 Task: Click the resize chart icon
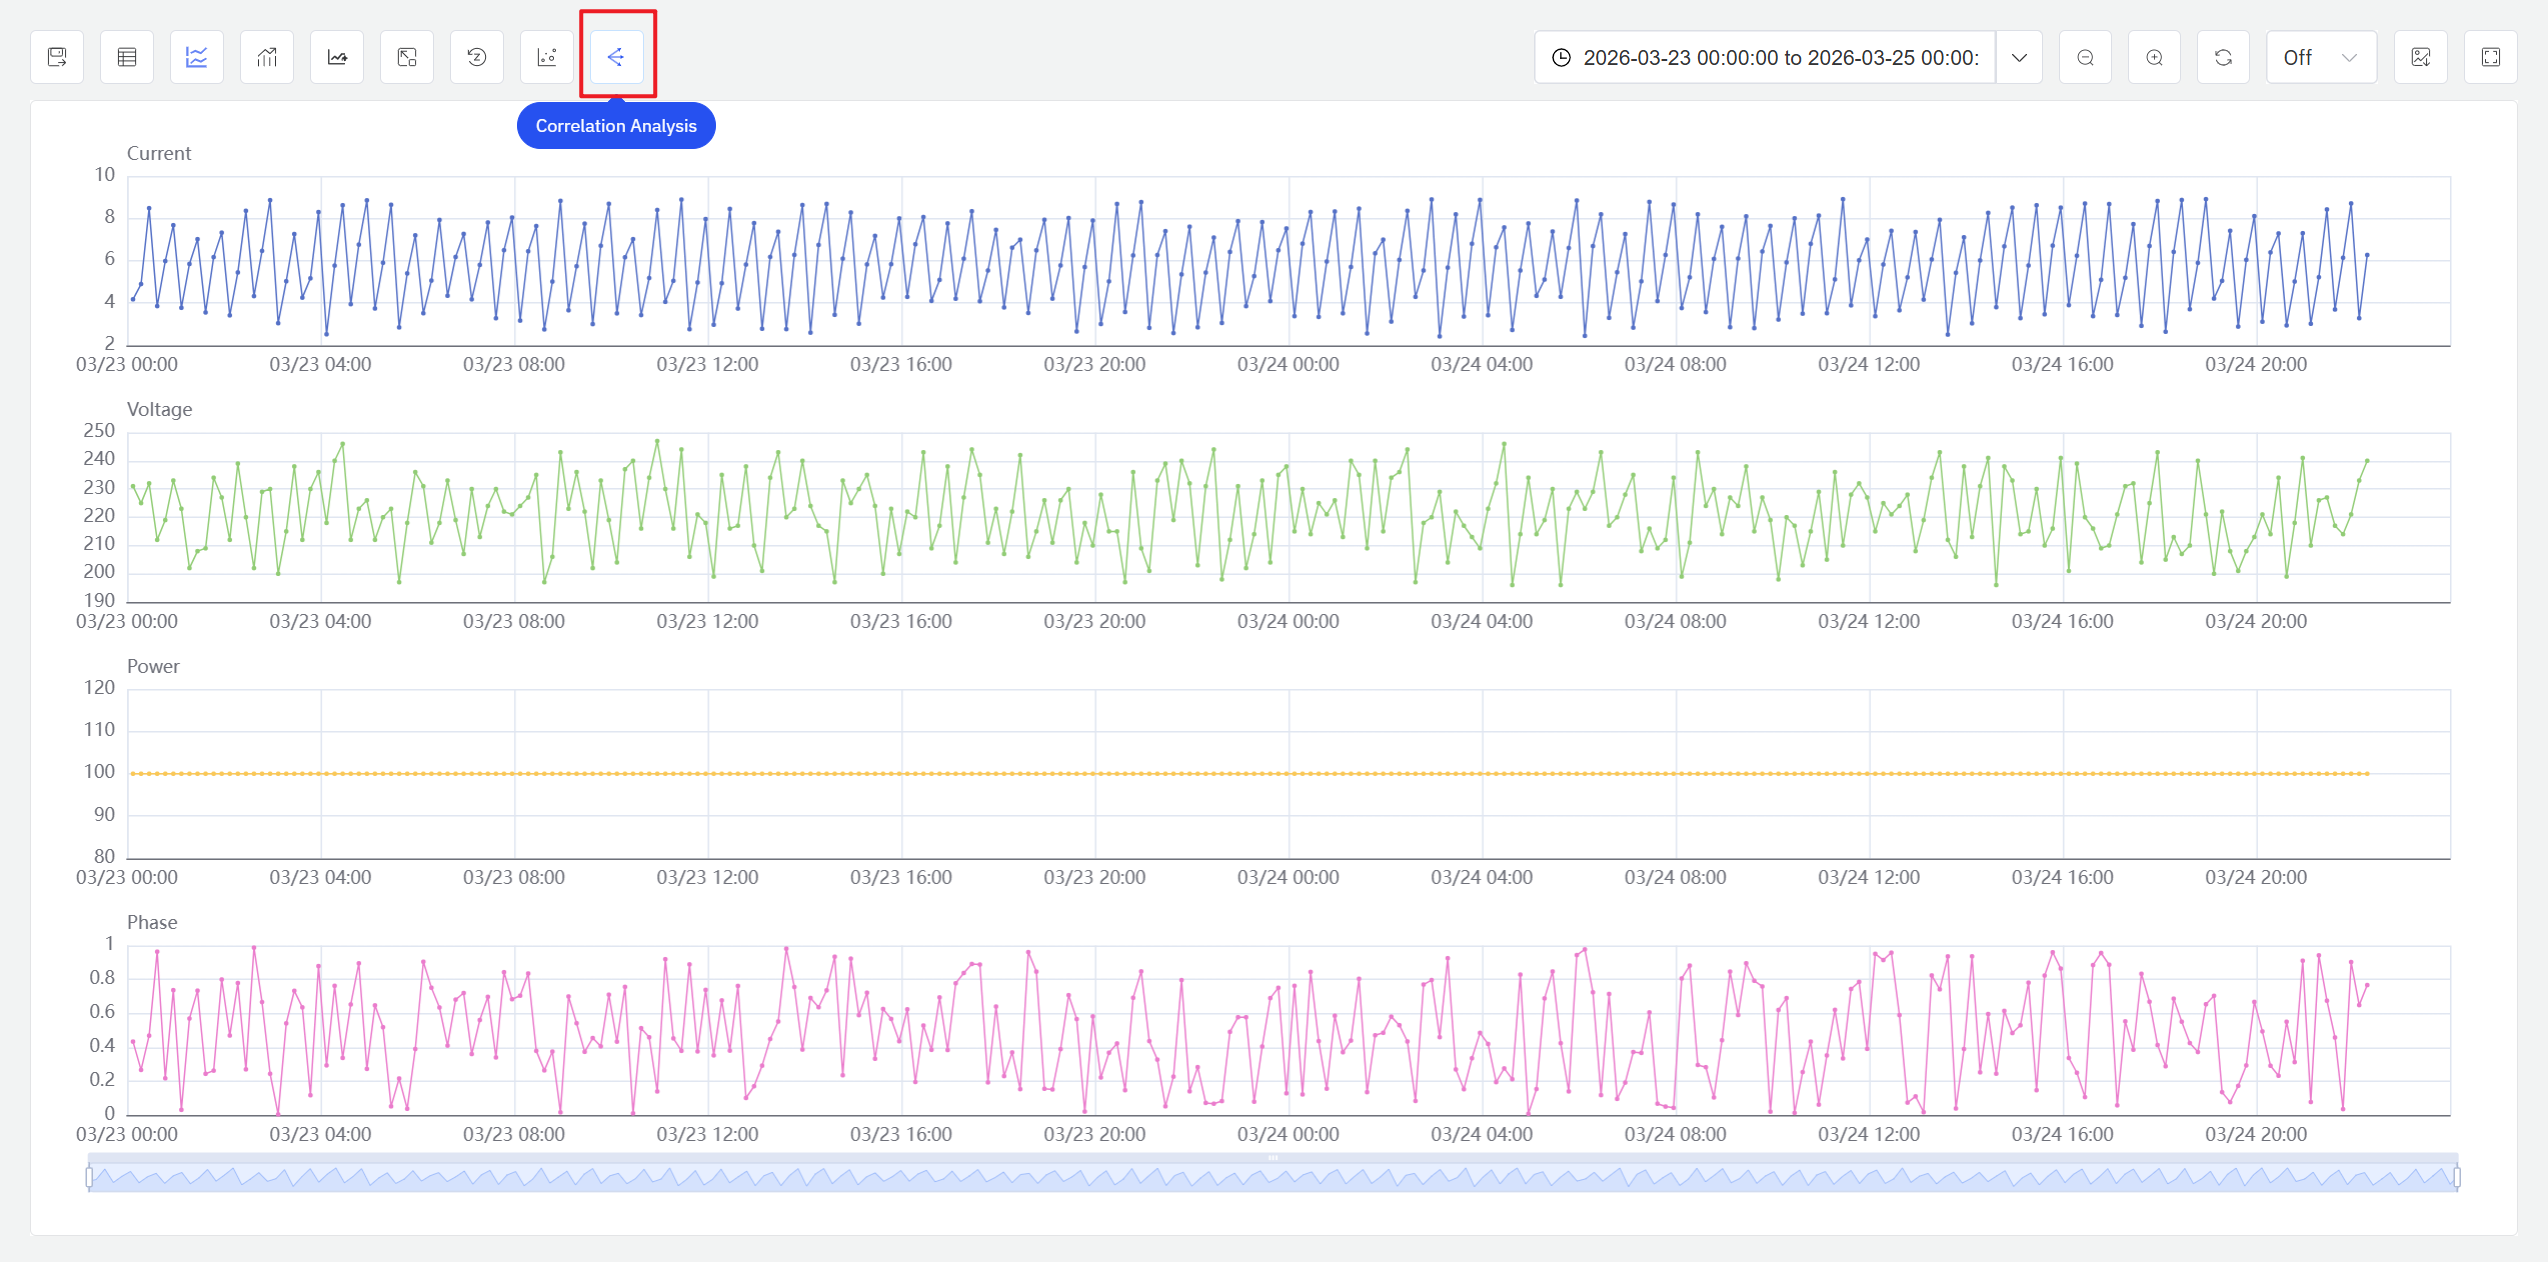tap(405, 57)
